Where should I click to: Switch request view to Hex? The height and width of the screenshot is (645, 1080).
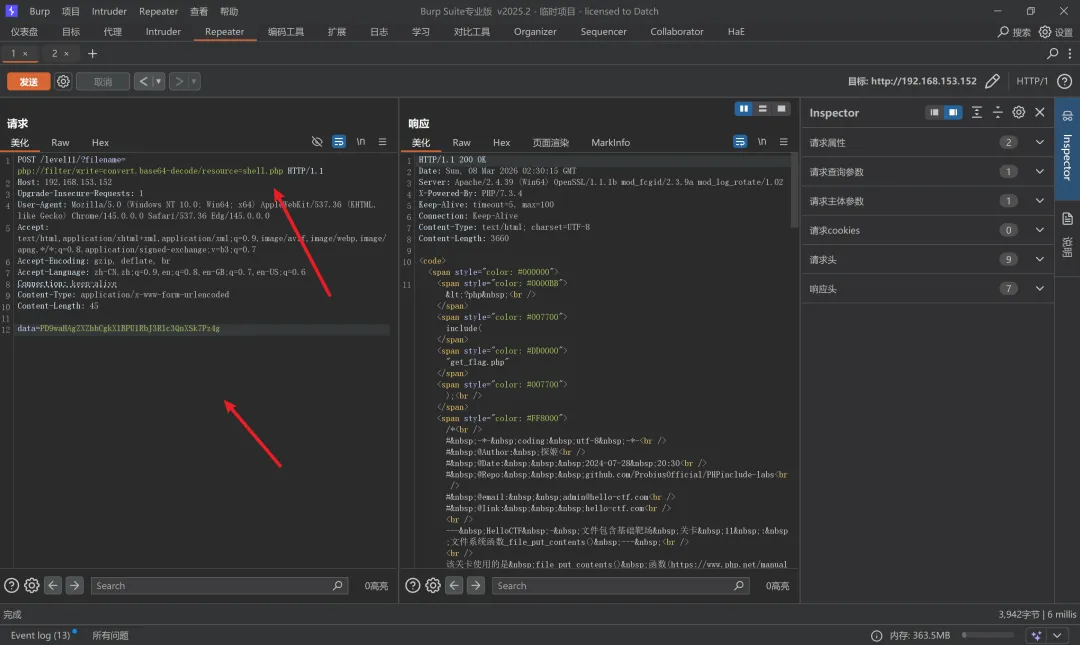(x=101, y=143)
